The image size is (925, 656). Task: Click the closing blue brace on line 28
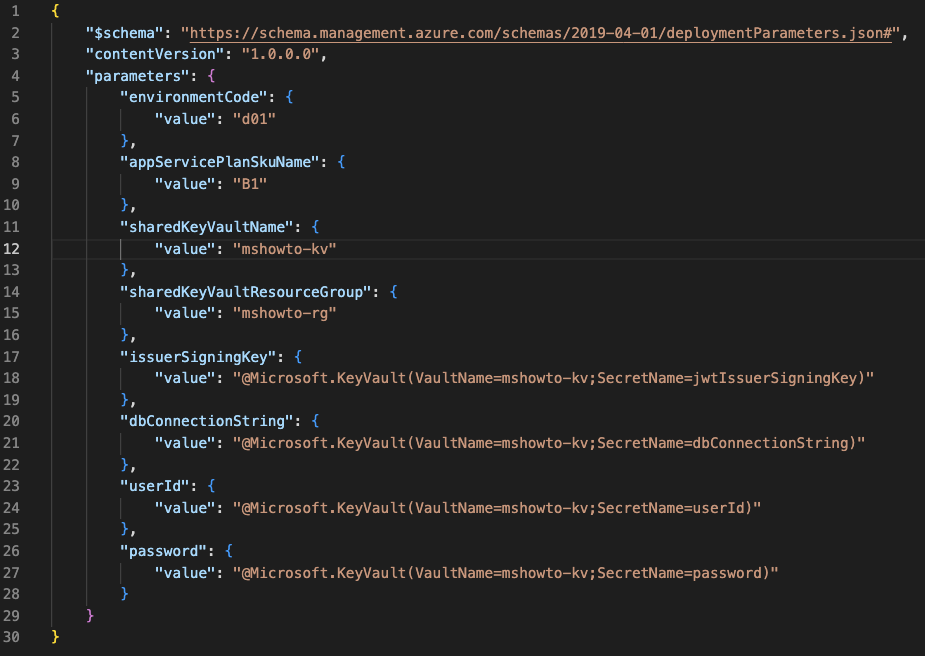tap(124, 594)
